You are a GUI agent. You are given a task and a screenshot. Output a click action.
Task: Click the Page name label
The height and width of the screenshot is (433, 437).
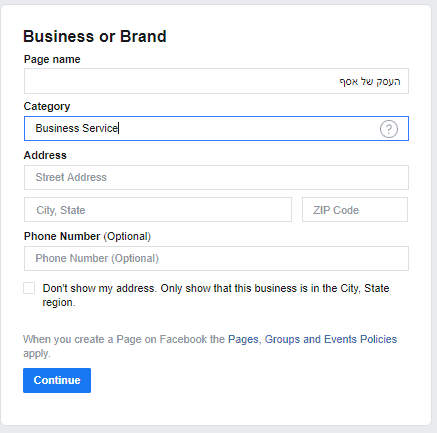pos(52,59)
